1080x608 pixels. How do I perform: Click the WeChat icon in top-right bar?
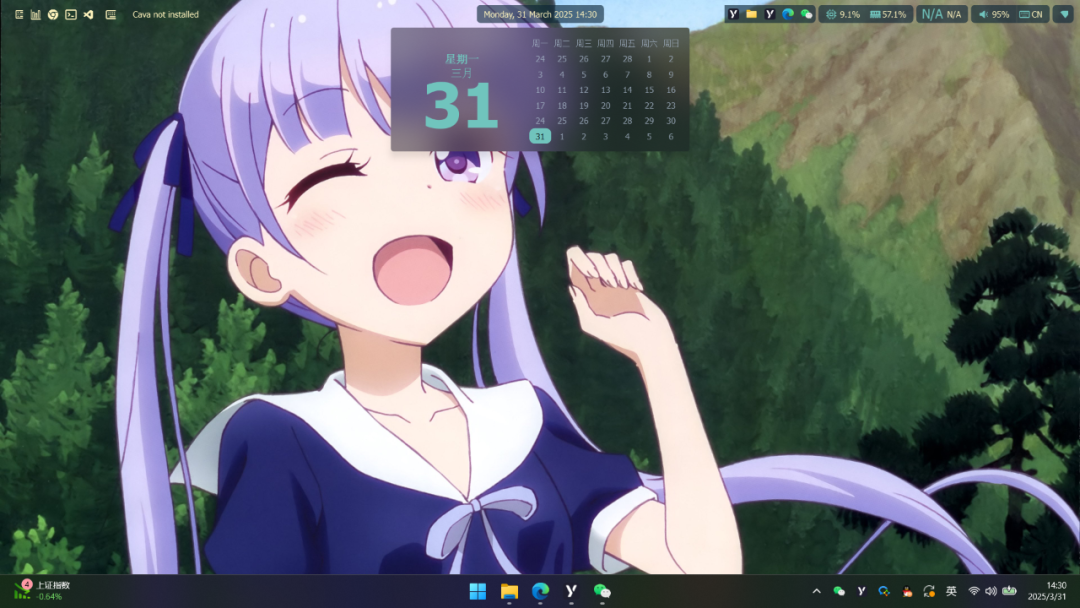pos(806,14)
